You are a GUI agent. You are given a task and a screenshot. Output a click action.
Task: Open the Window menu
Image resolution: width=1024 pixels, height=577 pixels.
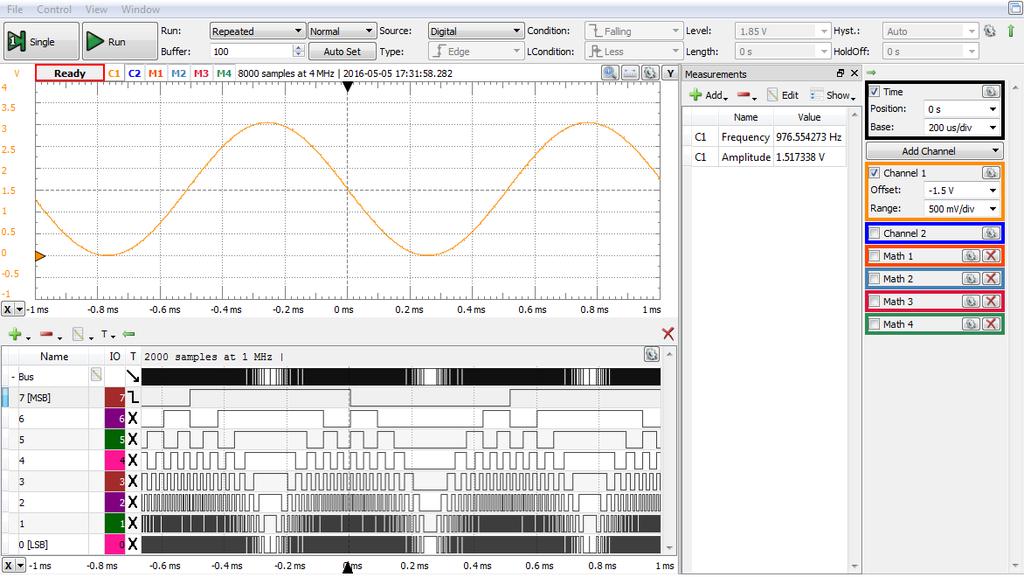[140, 9]
